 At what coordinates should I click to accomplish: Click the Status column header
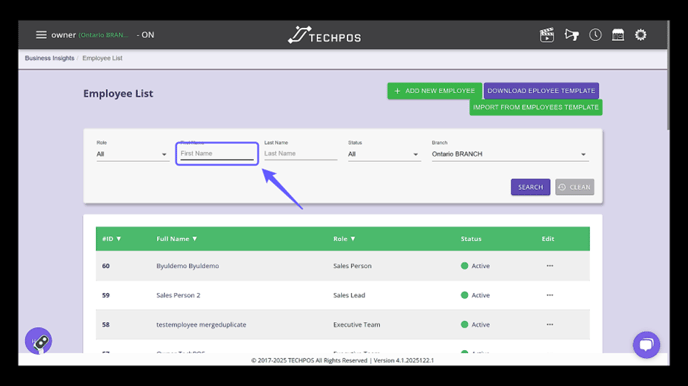coord(471,239)
